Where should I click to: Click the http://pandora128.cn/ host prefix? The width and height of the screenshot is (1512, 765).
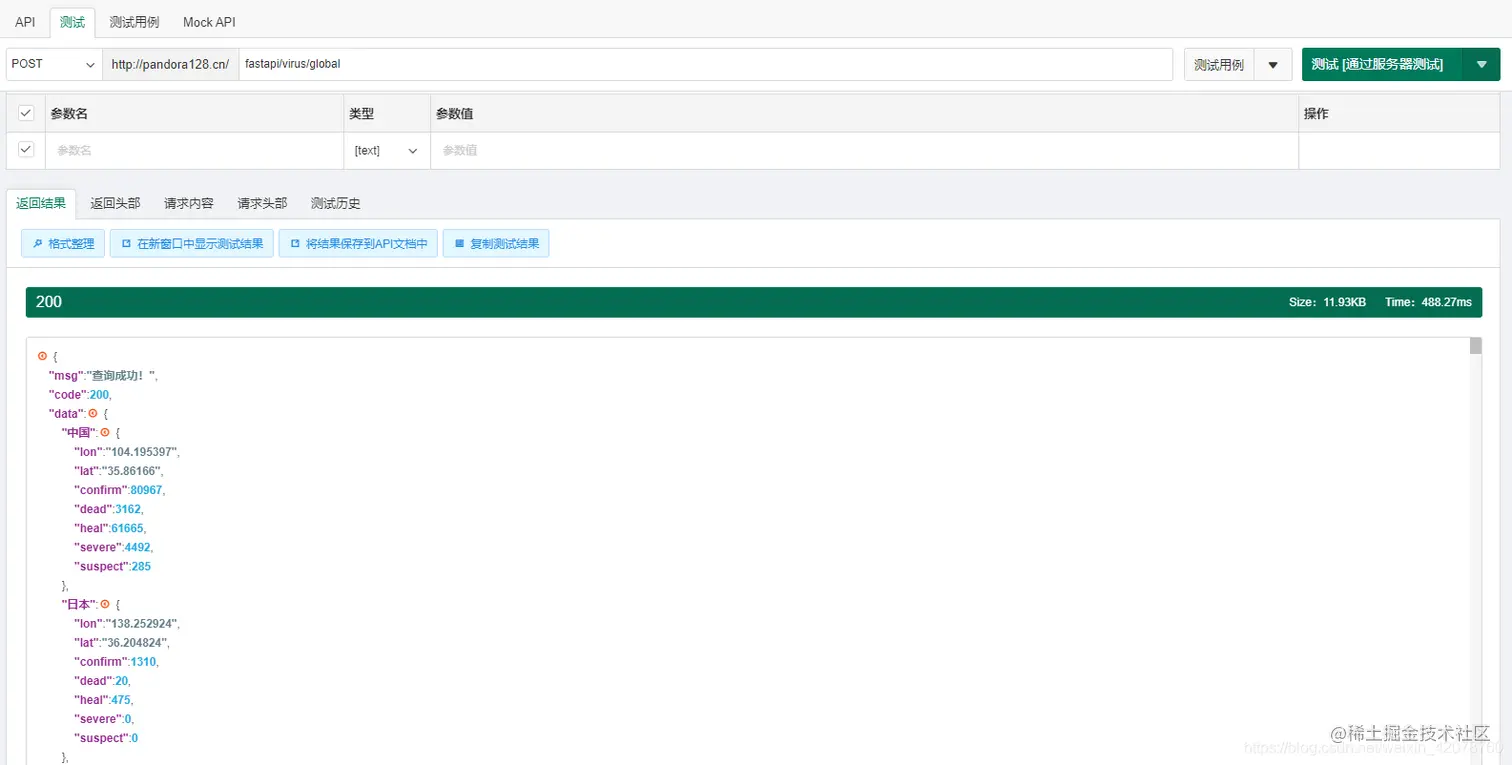tap(170, 64)
